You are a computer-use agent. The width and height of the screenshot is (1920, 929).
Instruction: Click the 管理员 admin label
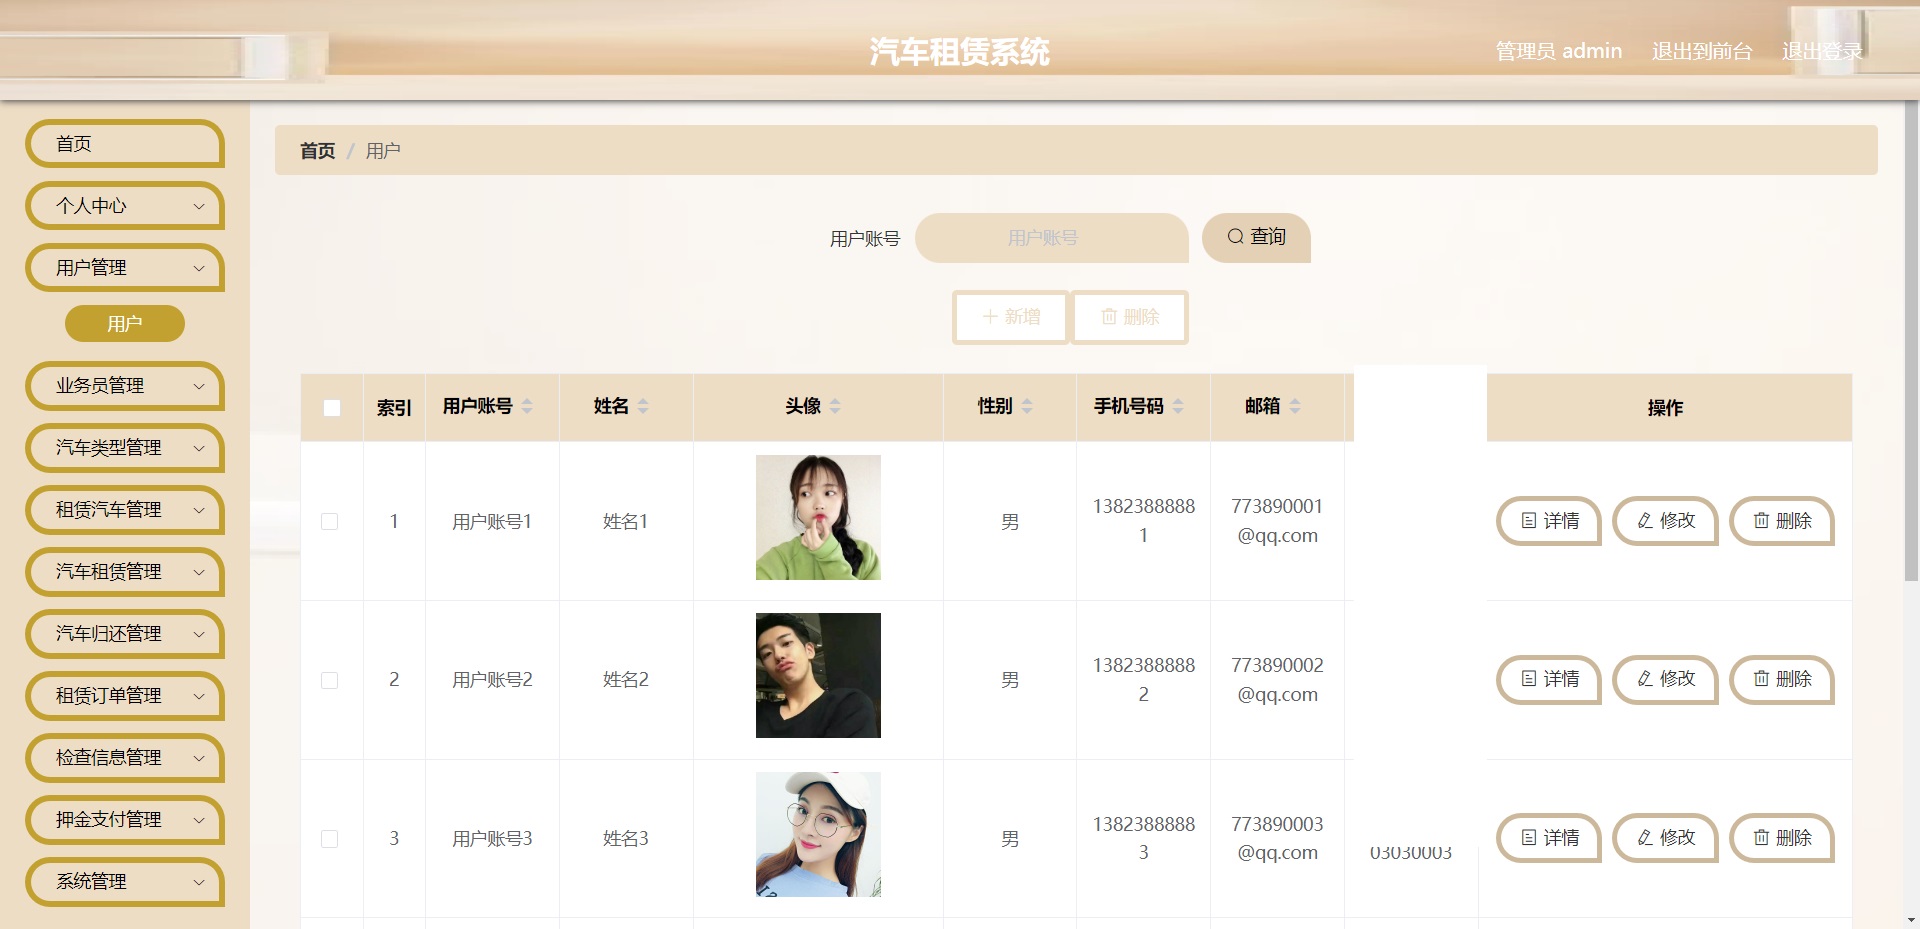[x=1559, y=51]
